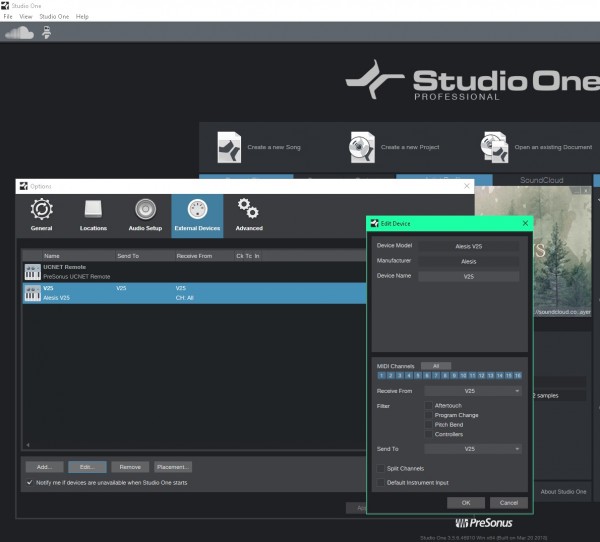Open the SoundCloud cloud icon in toolbar
Image resolution: width=600 pixels, height=542 pixels.
19,33
